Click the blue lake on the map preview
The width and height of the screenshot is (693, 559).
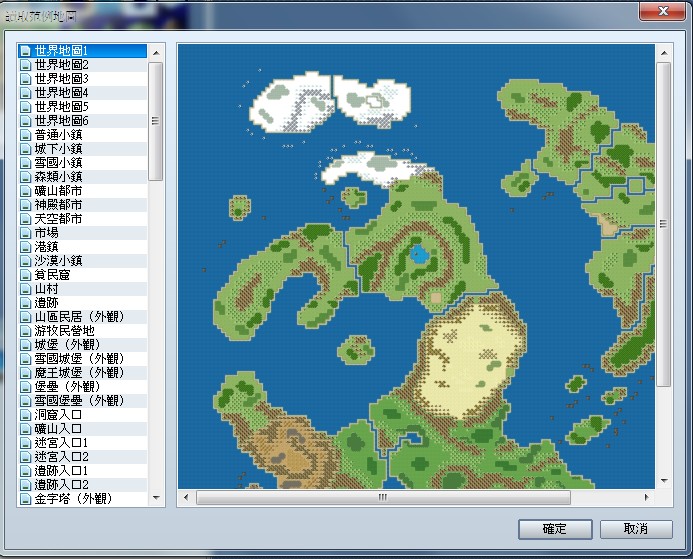coord(419,255)
